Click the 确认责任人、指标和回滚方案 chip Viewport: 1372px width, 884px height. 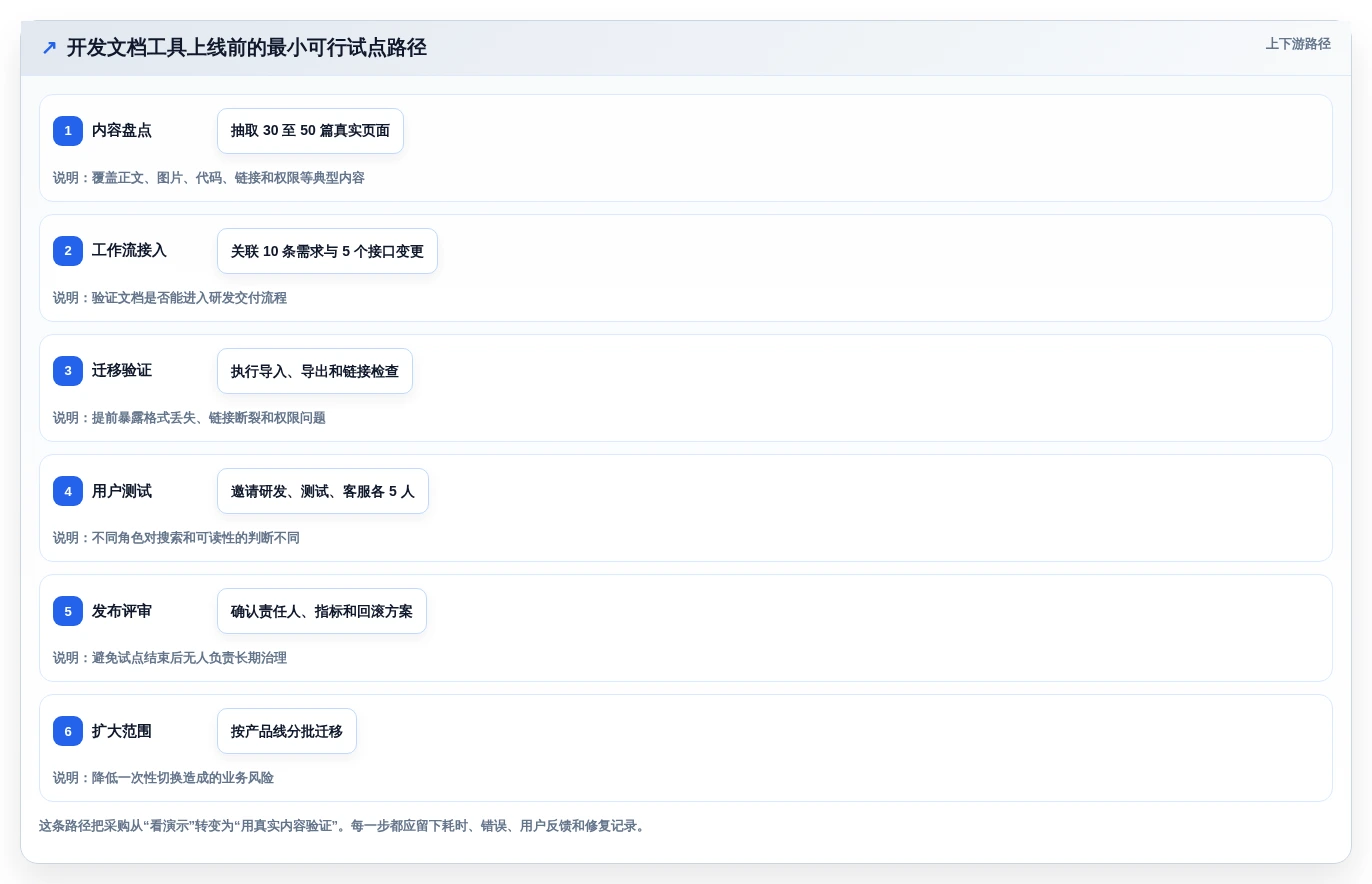(322, 611)
